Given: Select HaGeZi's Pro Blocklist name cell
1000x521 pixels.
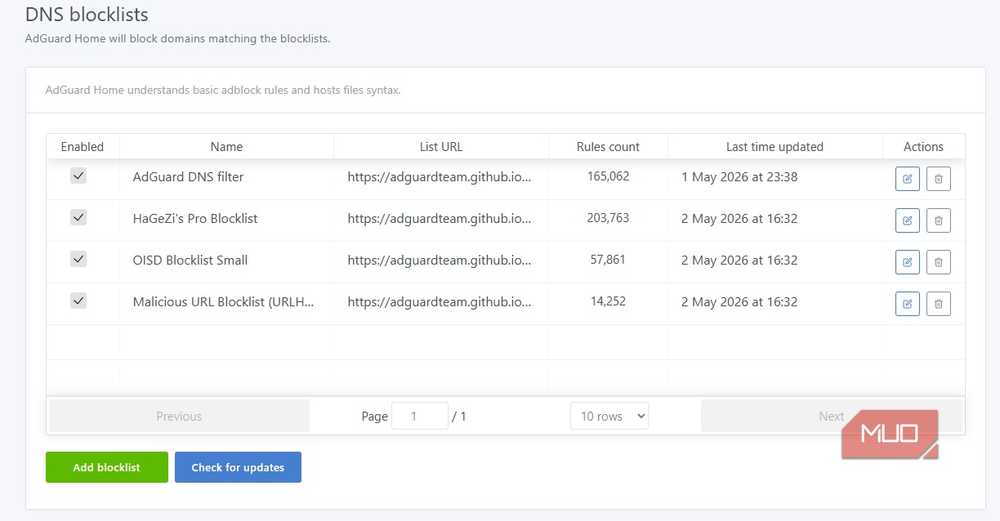Looking at the screenshot, I should pyautogui.click(x=195, y=218).
